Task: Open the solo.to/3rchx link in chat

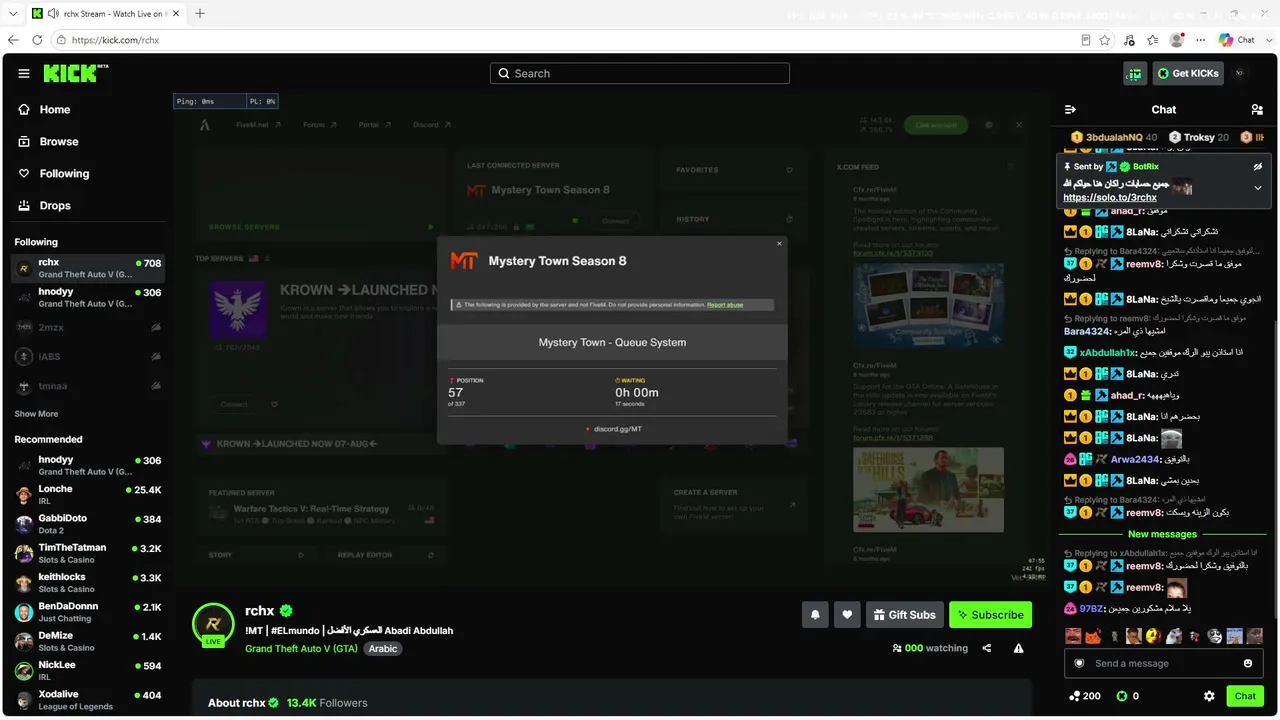Action: [1109, 198]
